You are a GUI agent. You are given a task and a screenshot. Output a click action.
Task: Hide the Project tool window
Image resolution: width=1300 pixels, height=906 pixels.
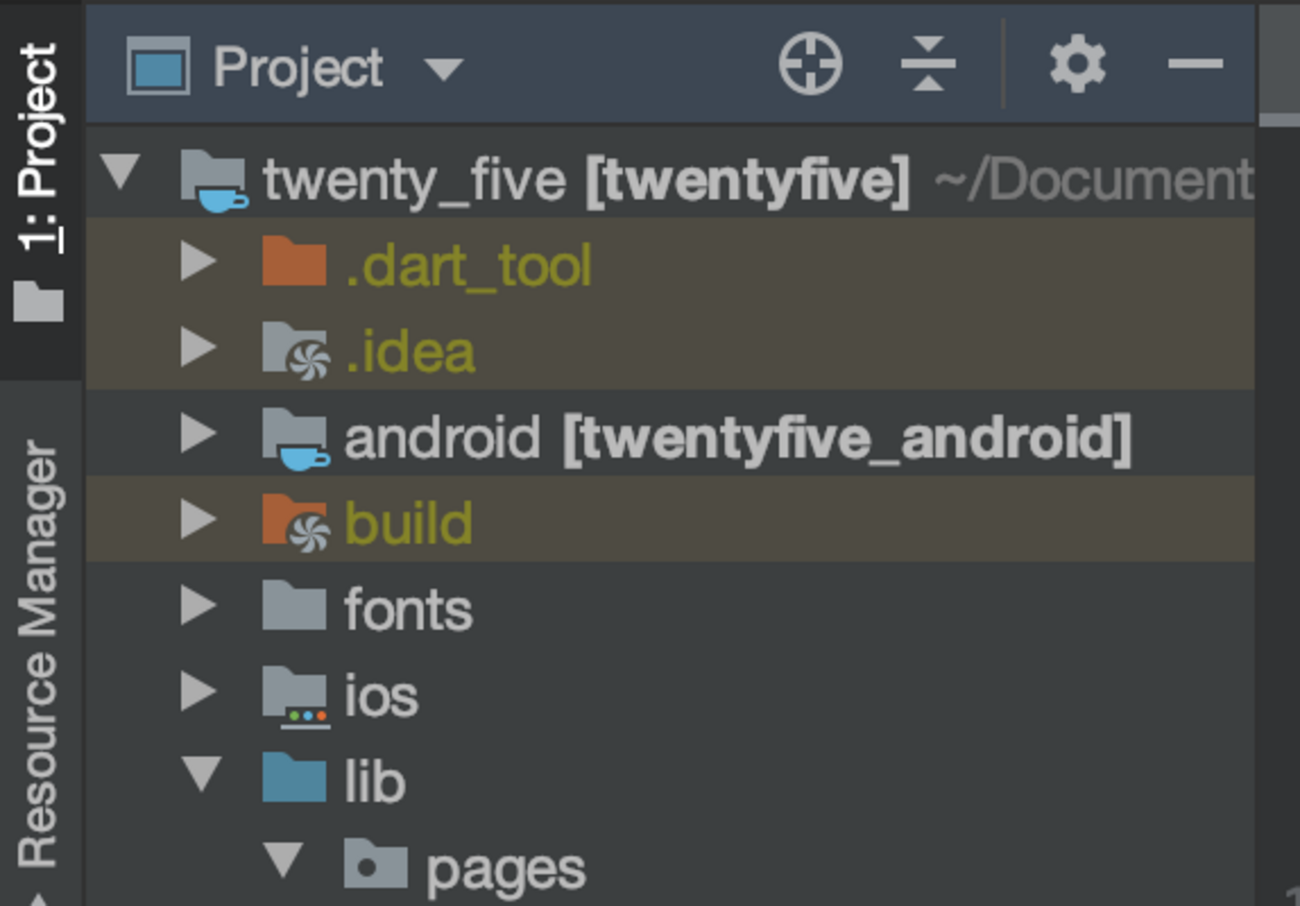1195,65
